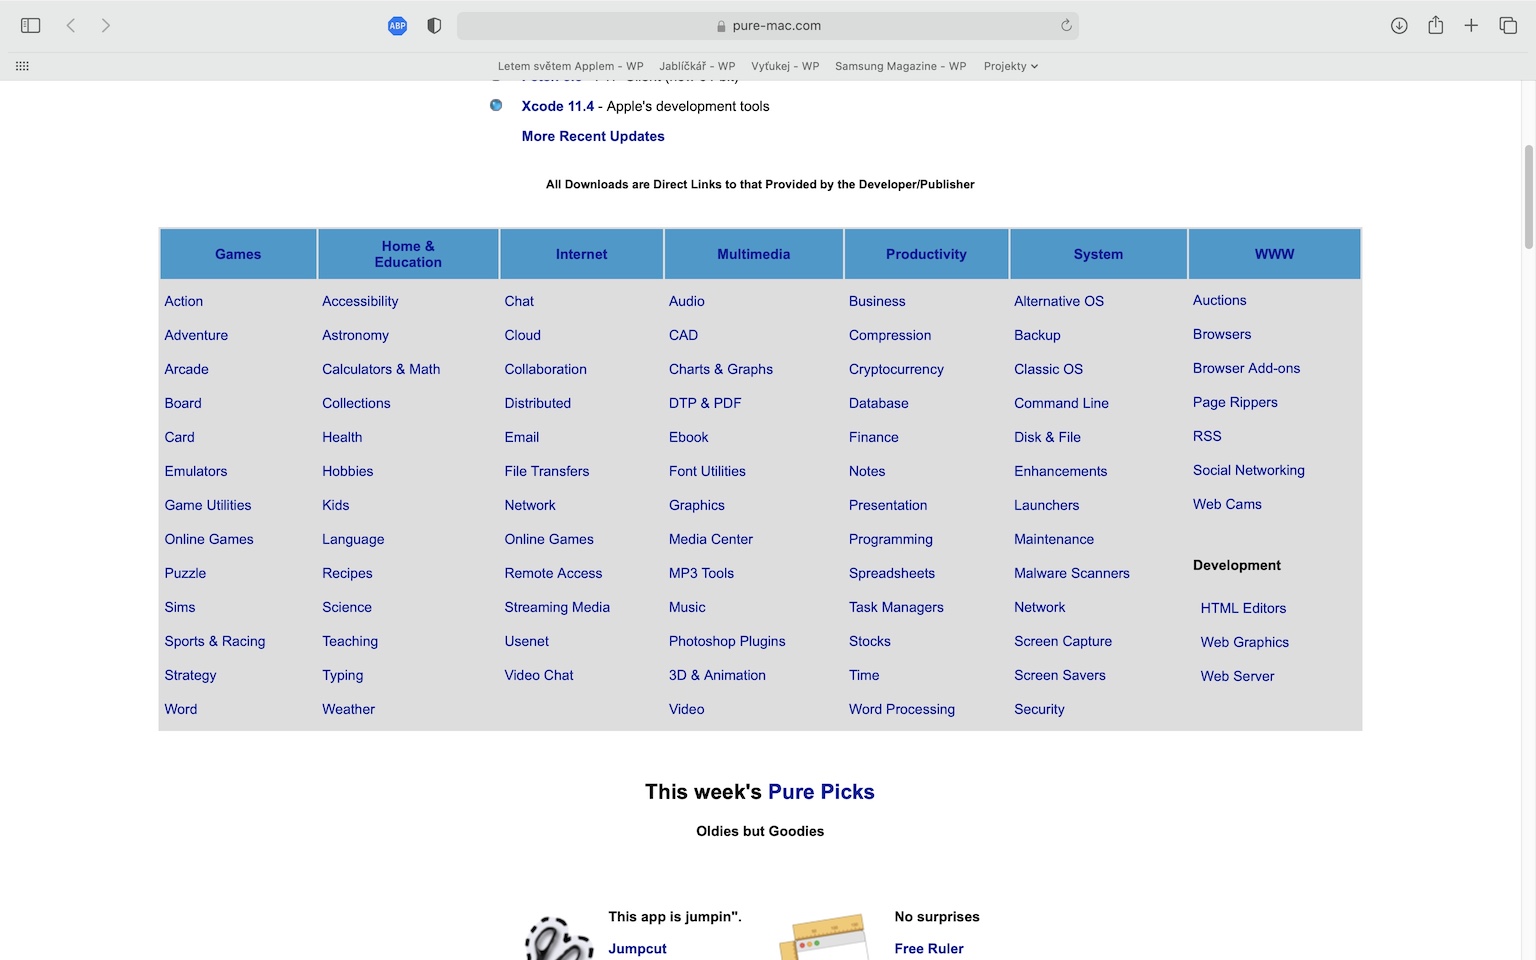
Task: Open the Weather category
Action: point(348,709)
